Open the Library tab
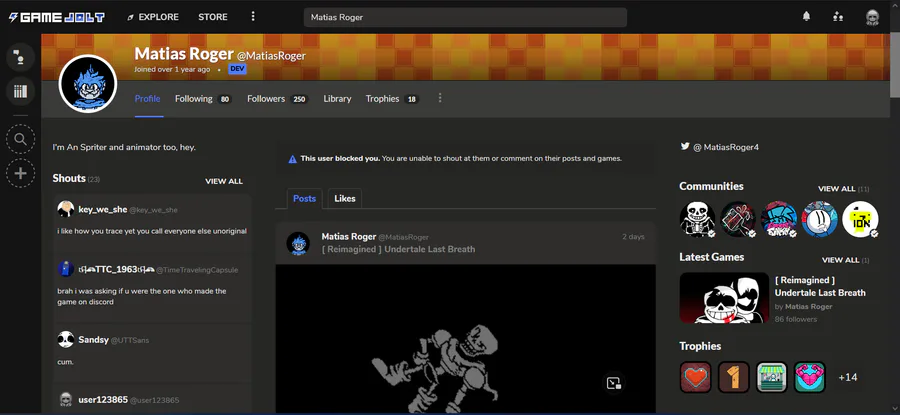900x415 pixels. click(x=337, y=99)
